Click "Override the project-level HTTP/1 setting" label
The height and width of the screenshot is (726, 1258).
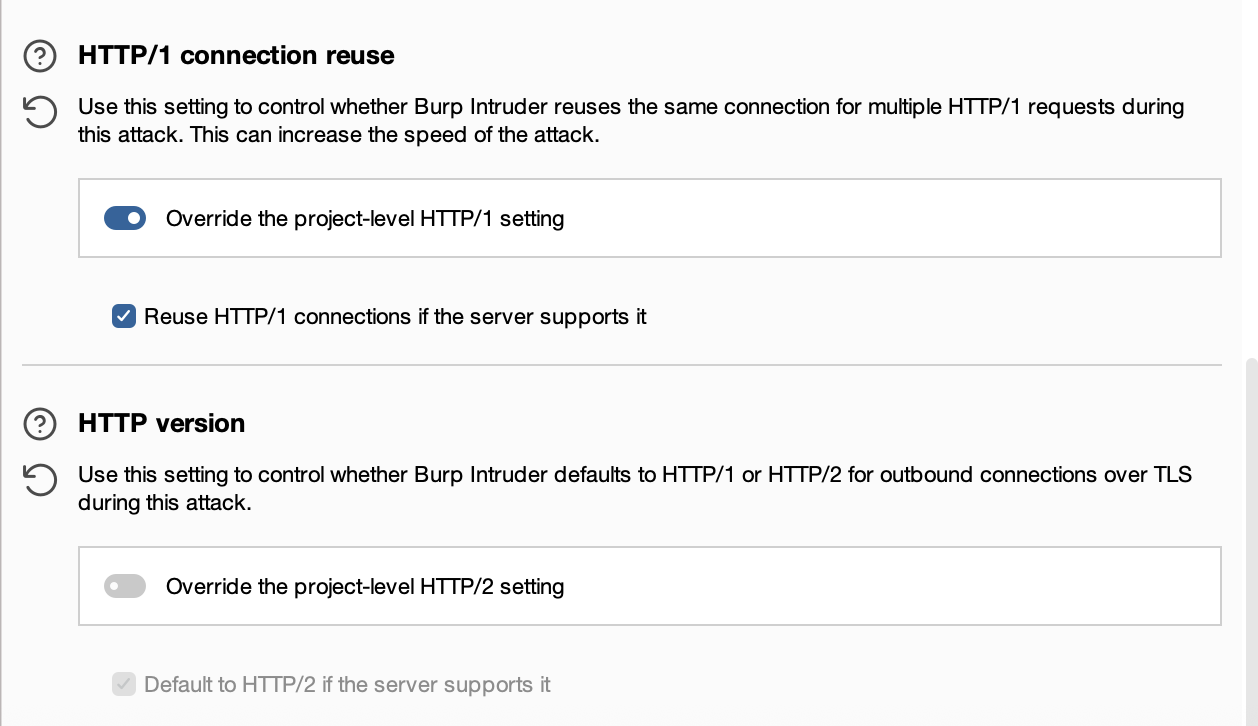pyautogui.click(x=365, y=218)
